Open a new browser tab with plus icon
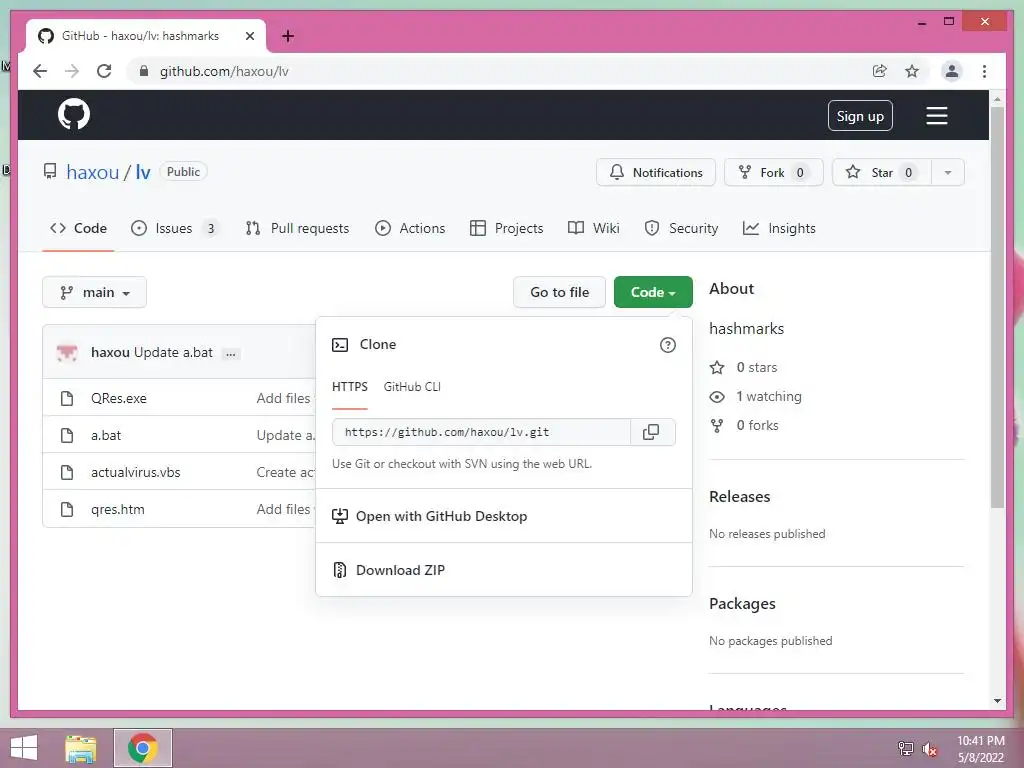Viewport: 1024px width, 768px height. coord(287,36)
